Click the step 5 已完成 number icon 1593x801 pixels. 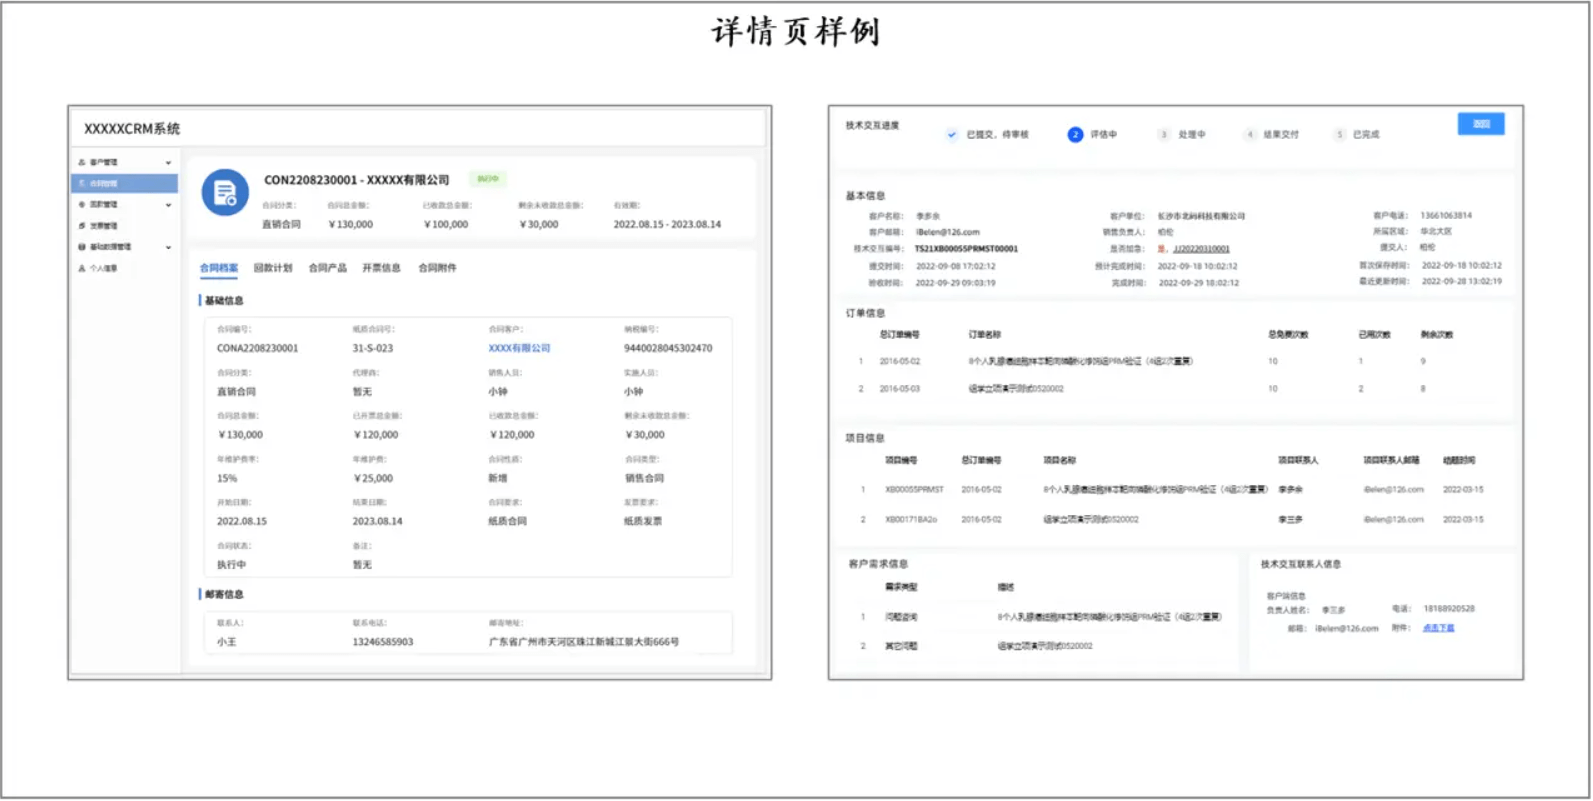click(1339, 134)
